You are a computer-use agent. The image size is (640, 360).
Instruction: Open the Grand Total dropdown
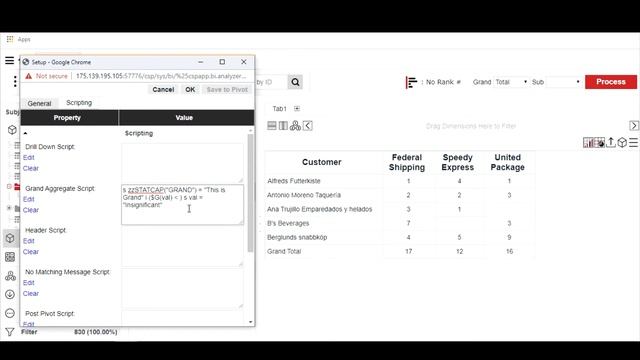(511, 82)
